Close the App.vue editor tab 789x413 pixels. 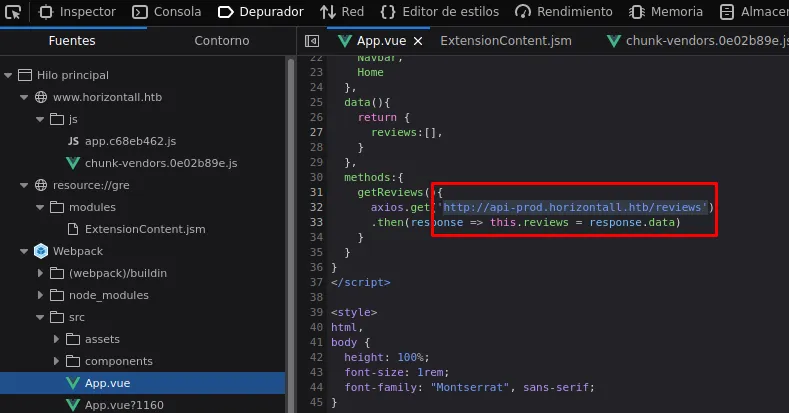point(418,41)
